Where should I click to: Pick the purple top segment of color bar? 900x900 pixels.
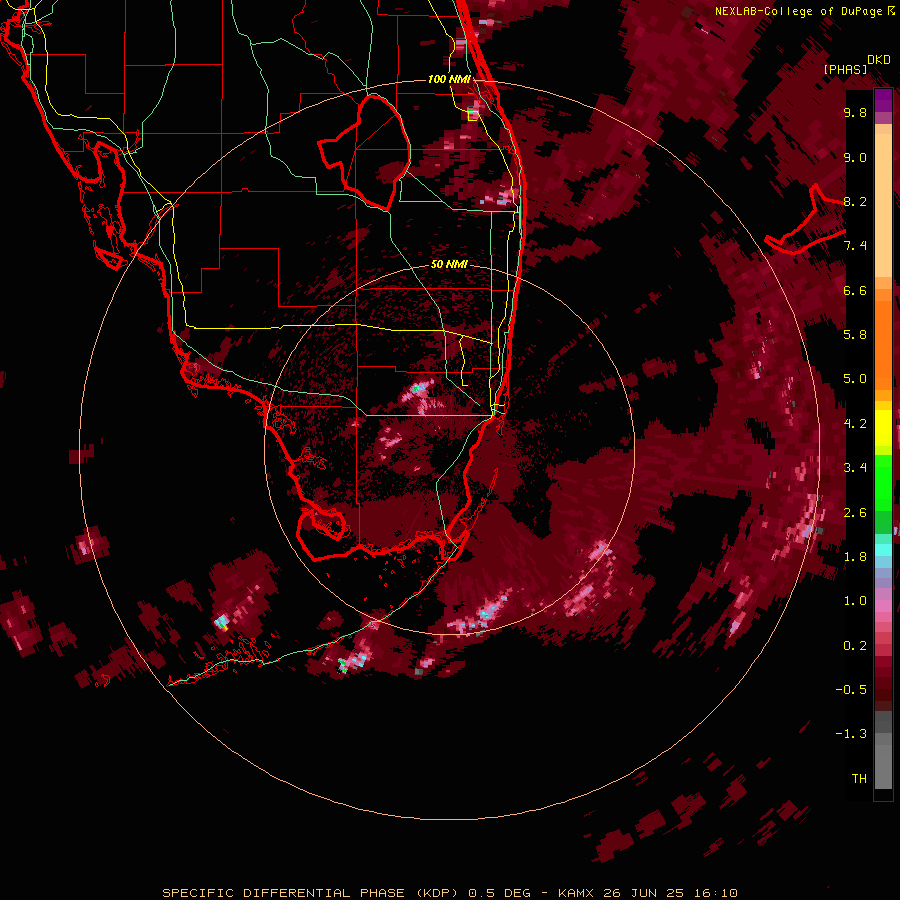(x=883, y=100)
